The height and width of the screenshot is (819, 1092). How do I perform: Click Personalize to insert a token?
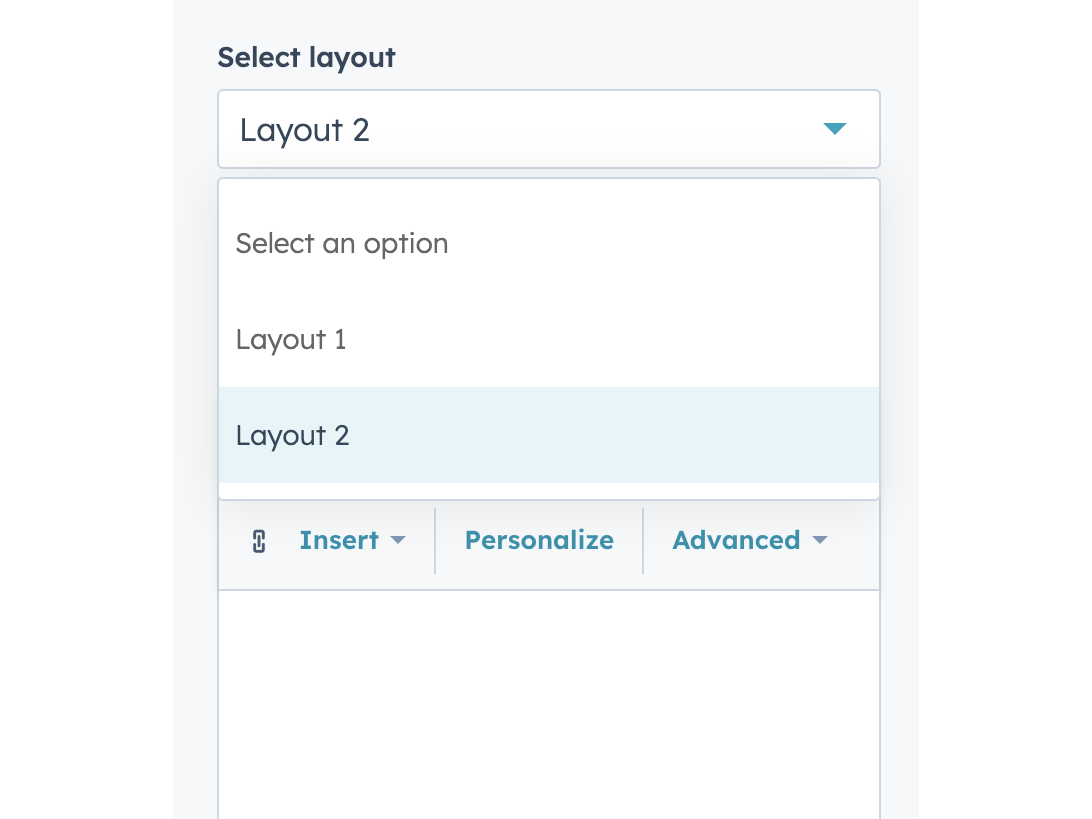point(539,540)
